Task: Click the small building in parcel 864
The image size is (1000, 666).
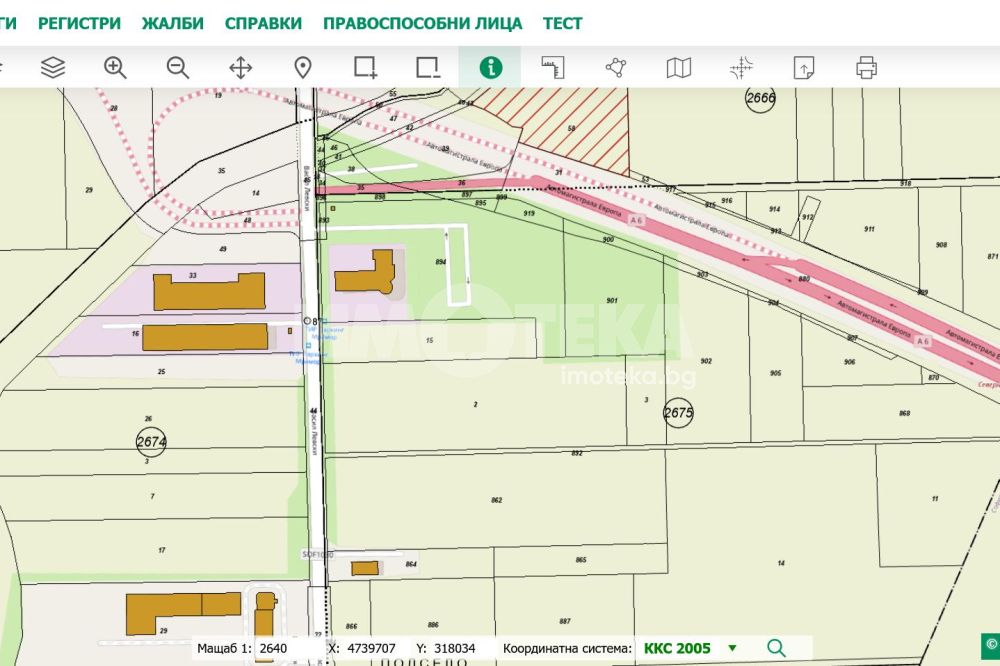Action: tap(365, 568)
